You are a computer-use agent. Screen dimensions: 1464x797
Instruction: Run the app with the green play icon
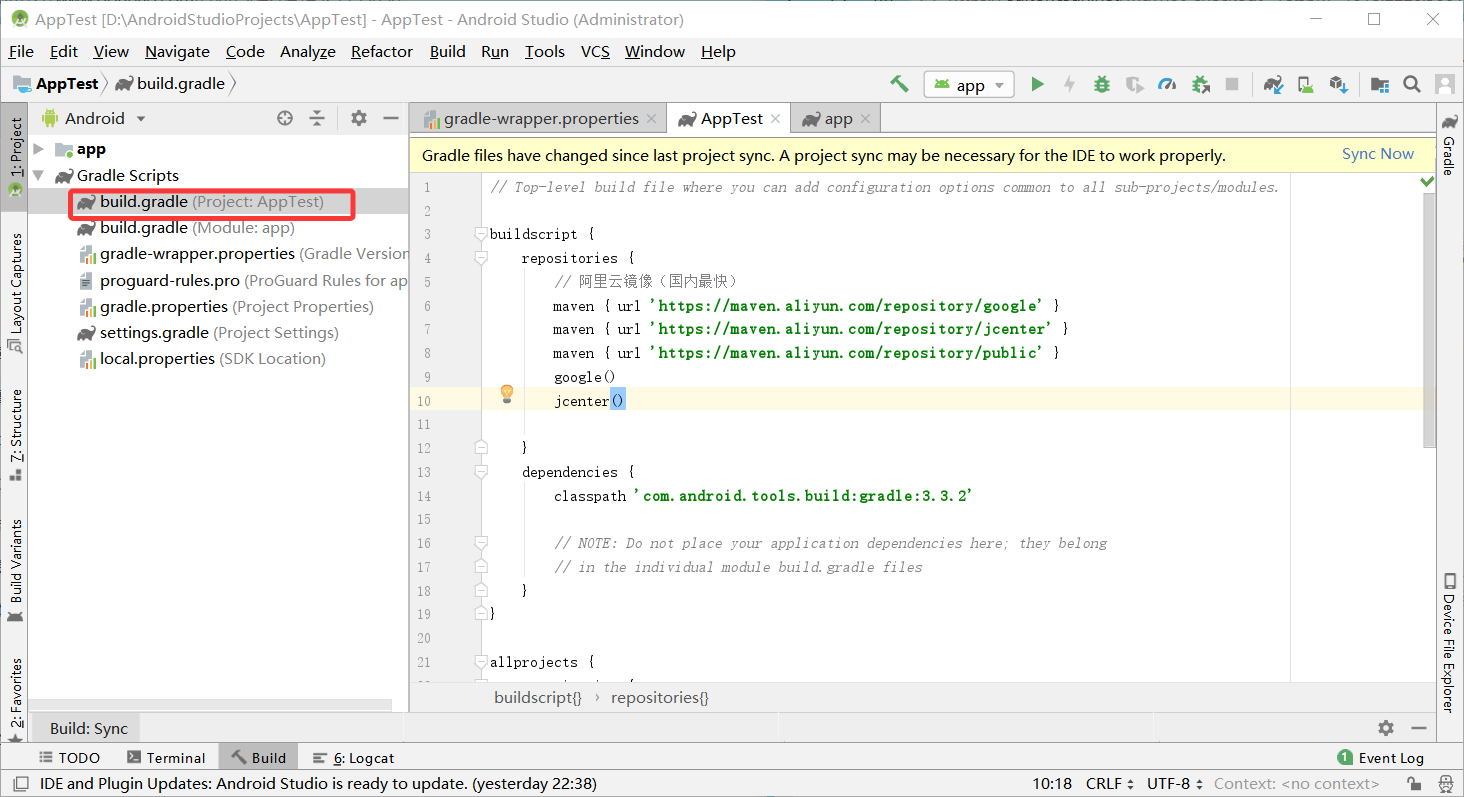[1037, 84]
